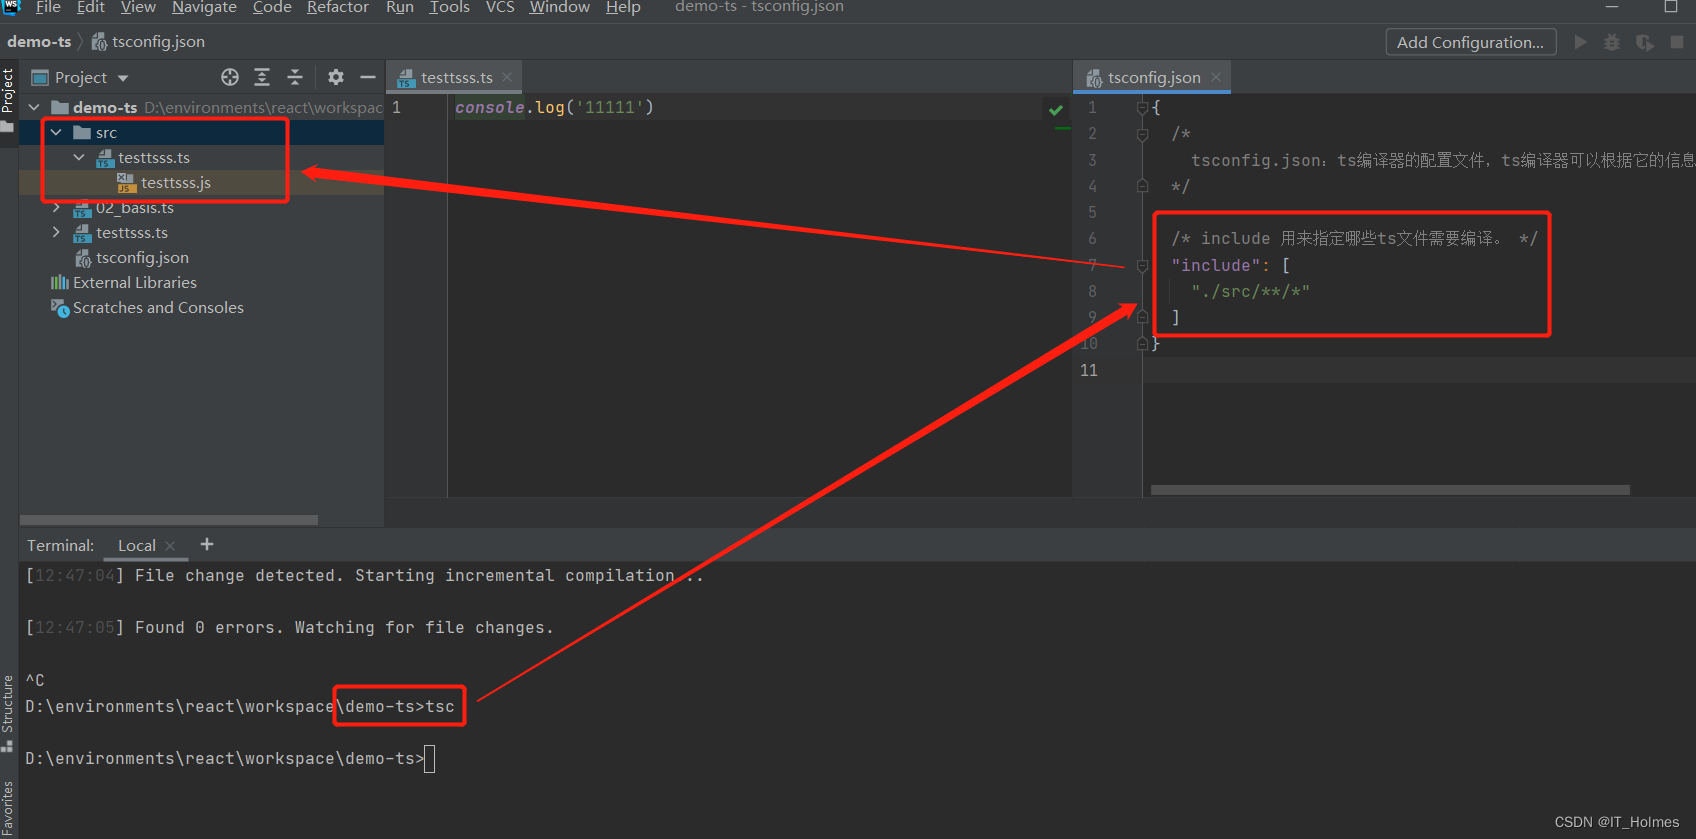Select testtsss.js in the Project tree
Screen dimensions: 1696x839
(176, 182)
